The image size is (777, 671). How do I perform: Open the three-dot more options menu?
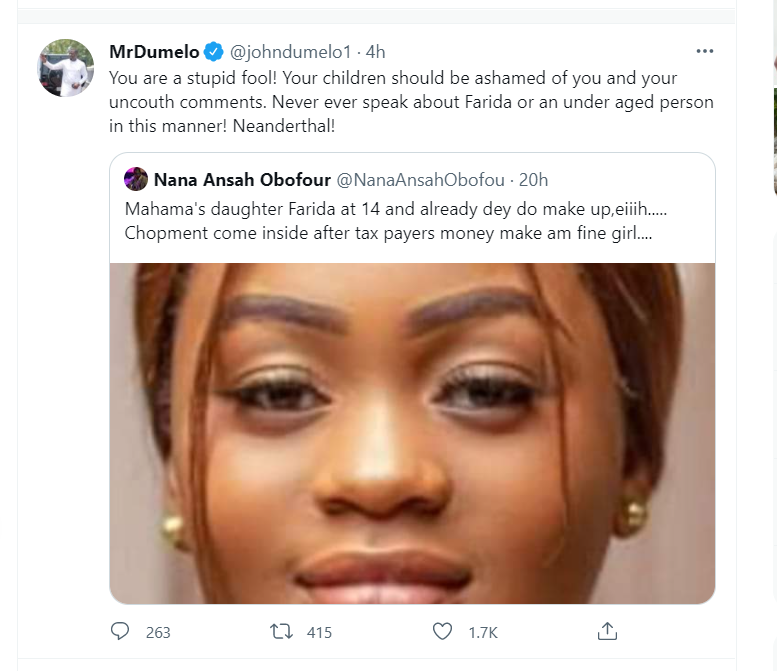pos(705,51)
